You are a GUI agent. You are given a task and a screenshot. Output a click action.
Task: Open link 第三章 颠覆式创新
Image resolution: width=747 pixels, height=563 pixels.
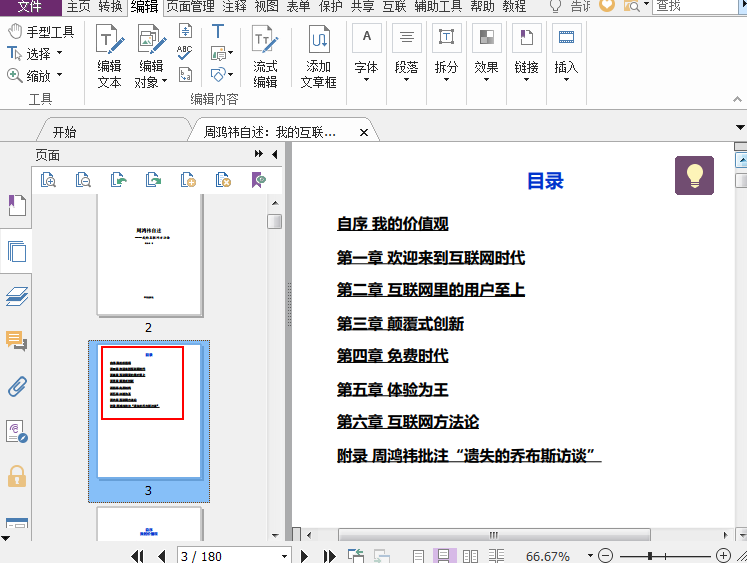[x=400, y=323]
